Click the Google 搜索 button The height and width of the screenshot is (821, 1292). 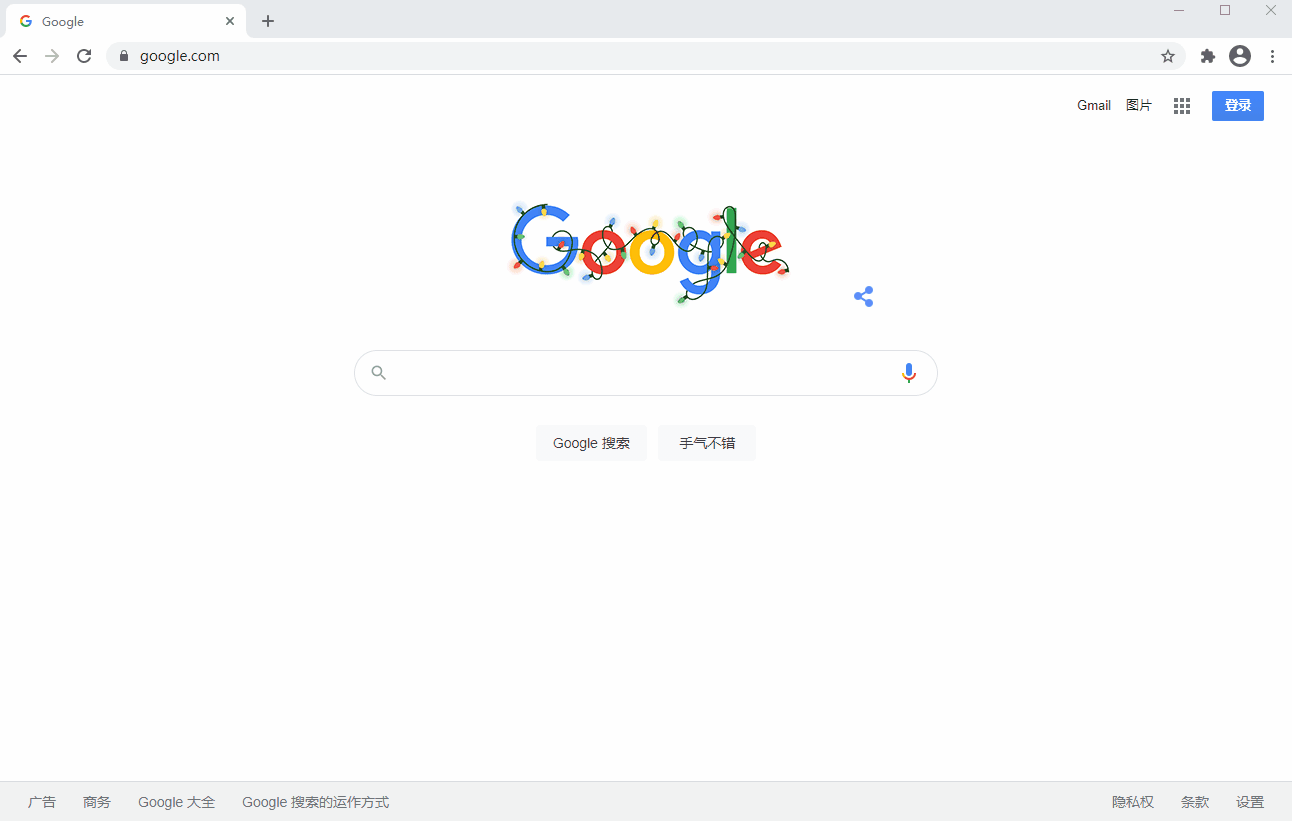591,443
